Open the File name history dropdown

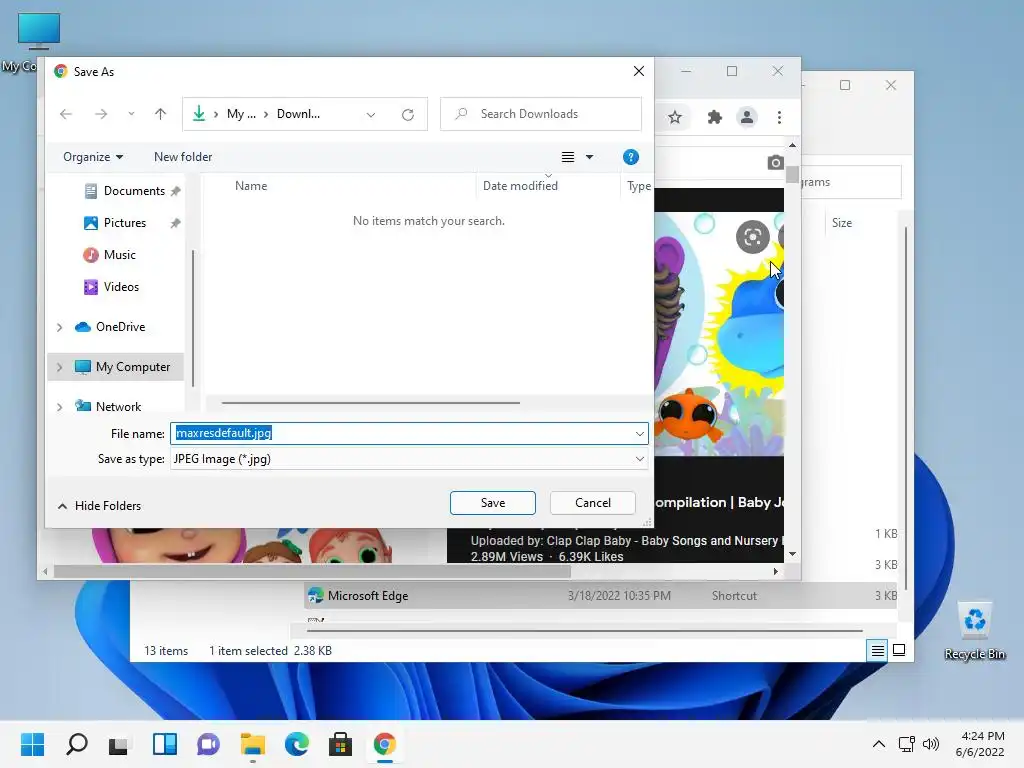click(639, 434)
